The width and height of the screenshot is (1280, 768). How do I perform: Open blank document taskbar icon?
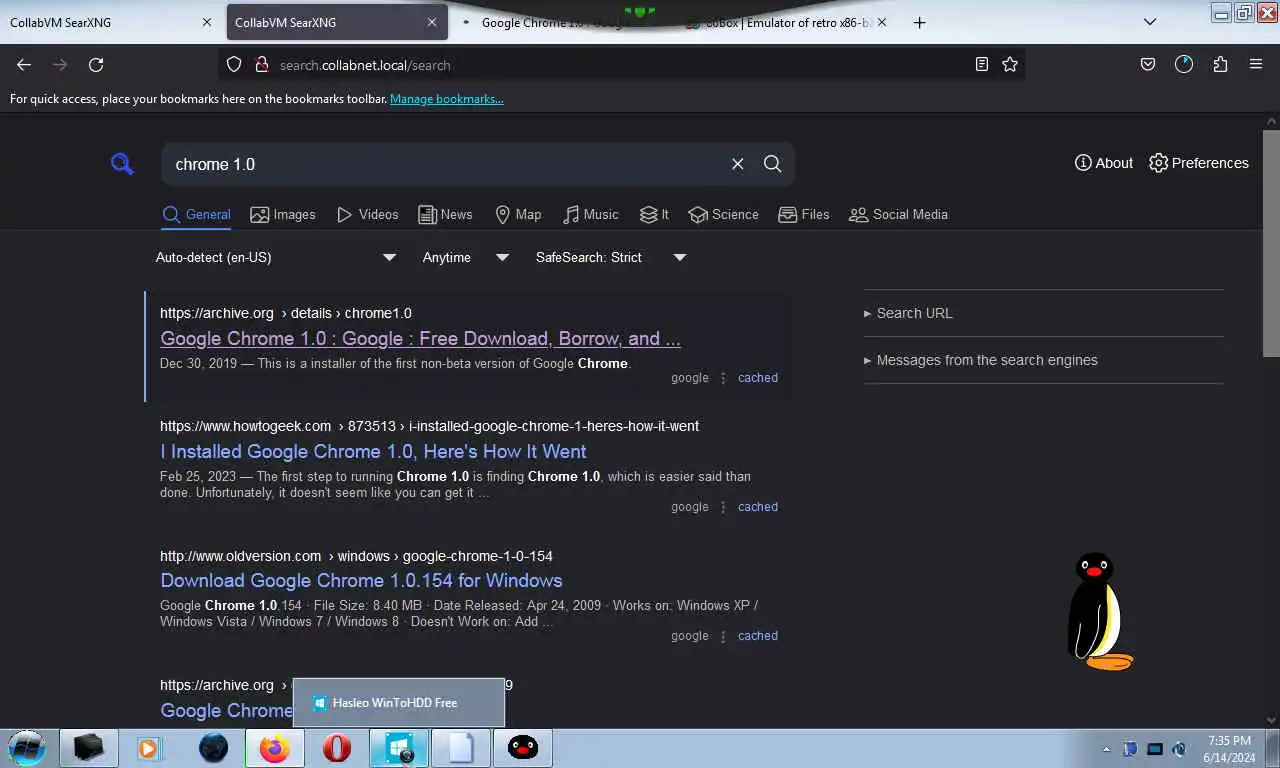tap(461, 748)
